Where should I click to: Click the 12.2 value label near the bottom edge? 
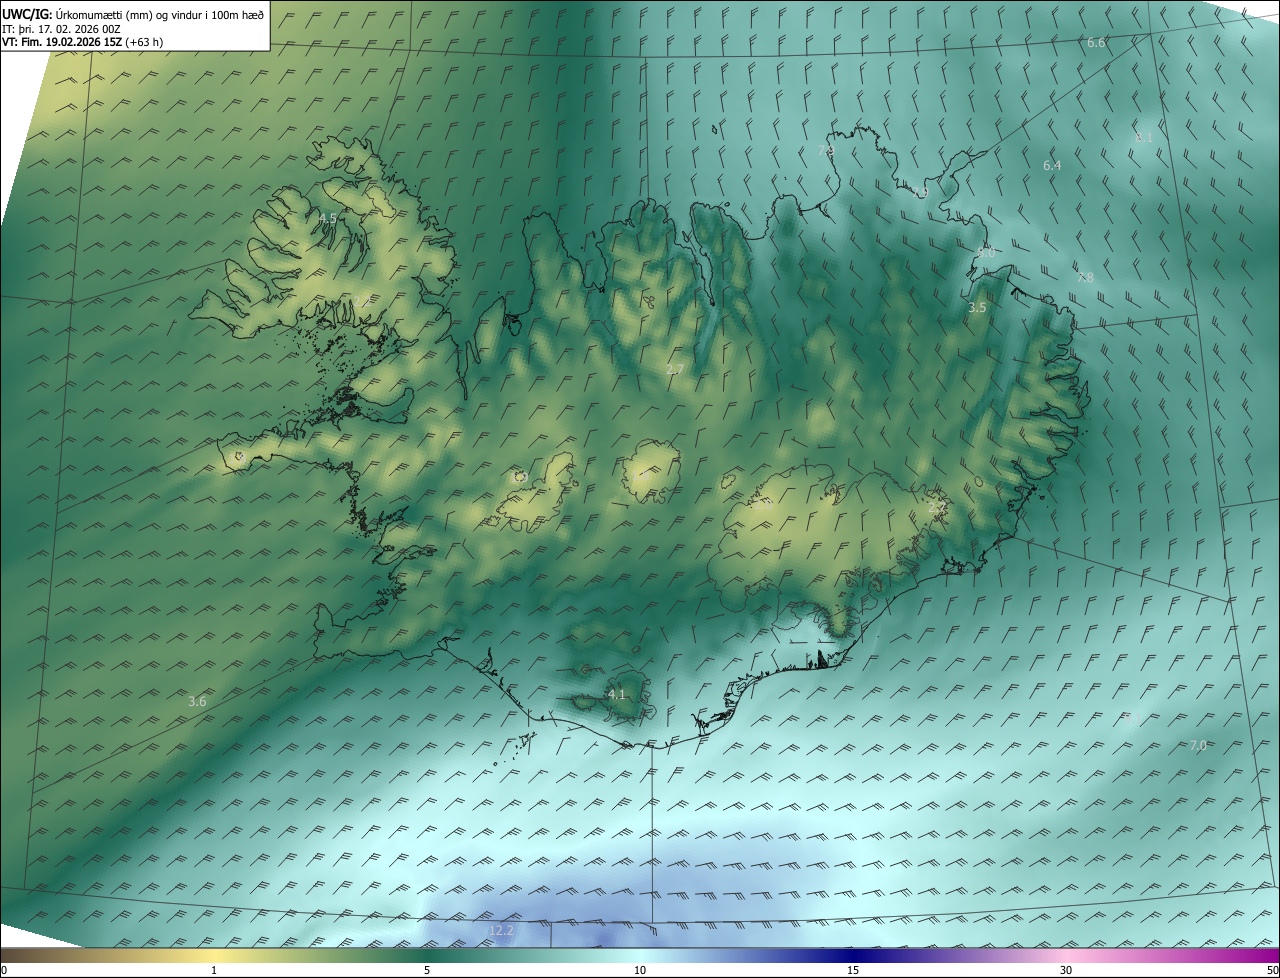[x=501, y=931]
